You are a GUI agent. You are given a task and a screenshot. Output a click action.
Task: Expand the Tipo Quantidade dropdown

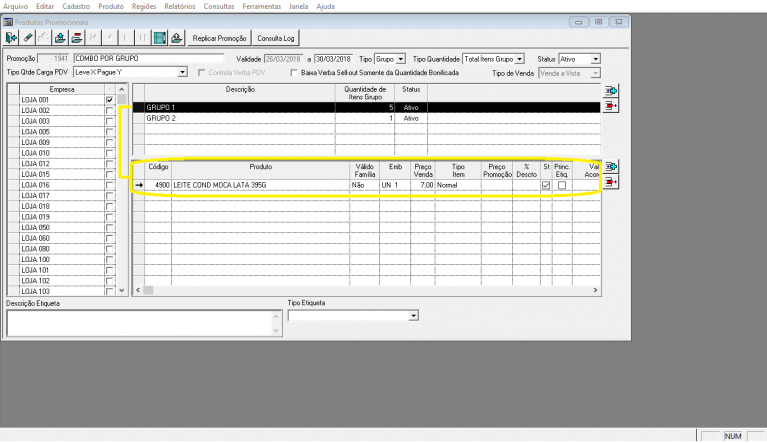click(519, 59)
